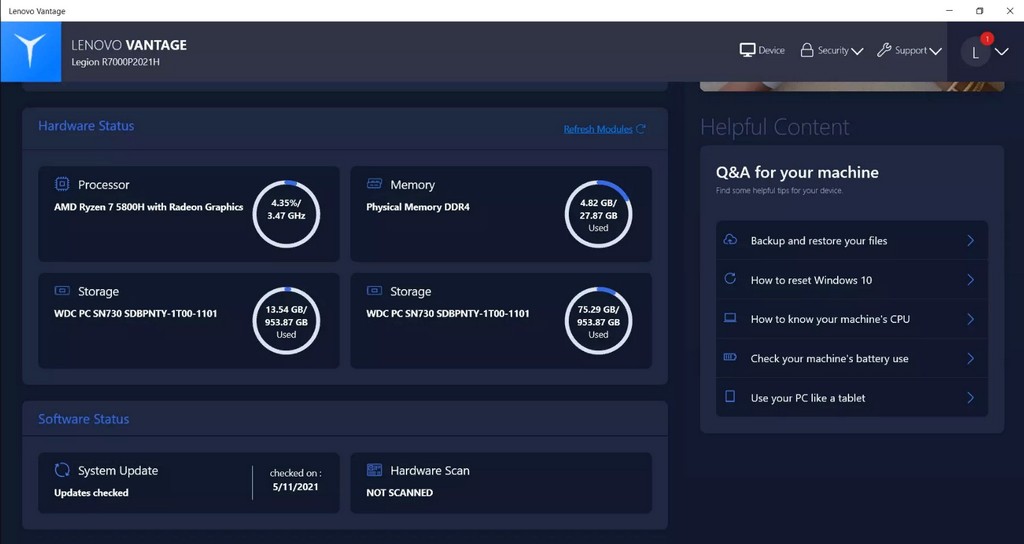This screenshot has width=1024, height=544.
Task: Click the partially visible banner image above Helpful Content
Action: click(x=852, y=86)
